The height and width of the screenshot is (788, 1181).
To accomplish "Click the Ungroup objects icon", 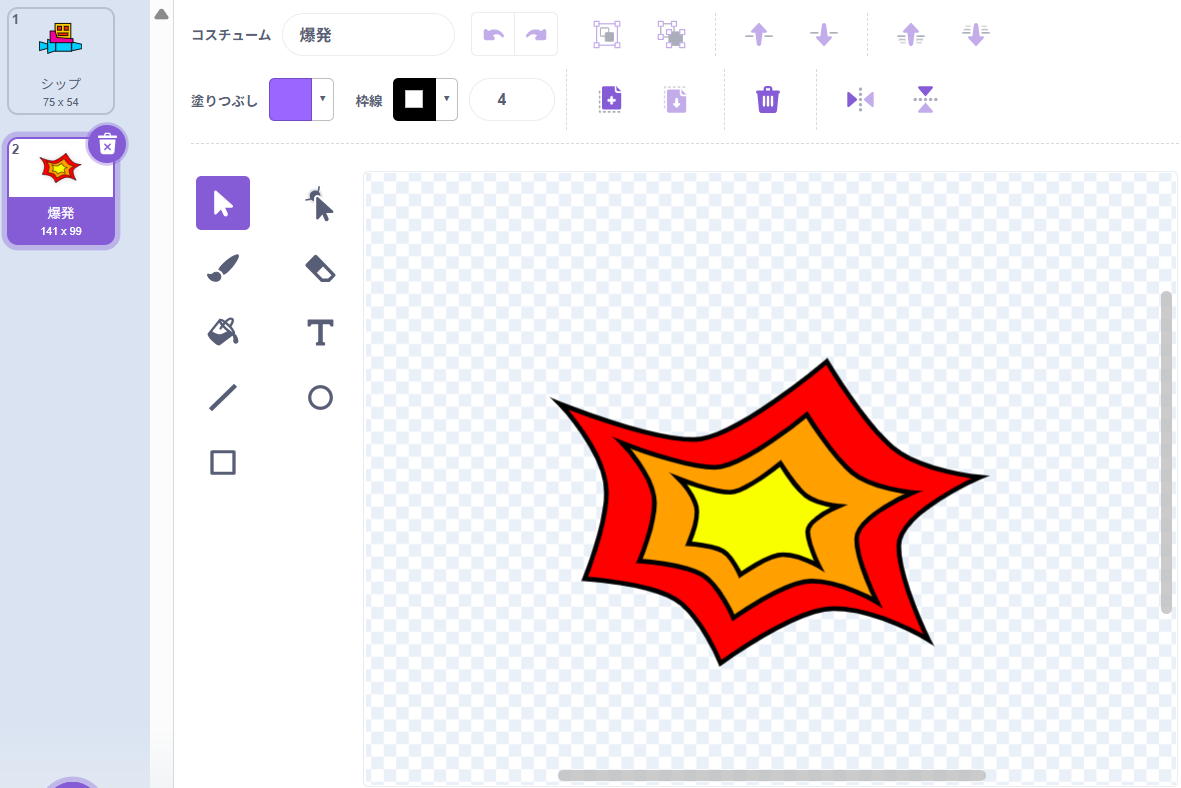I will point(671,35).
